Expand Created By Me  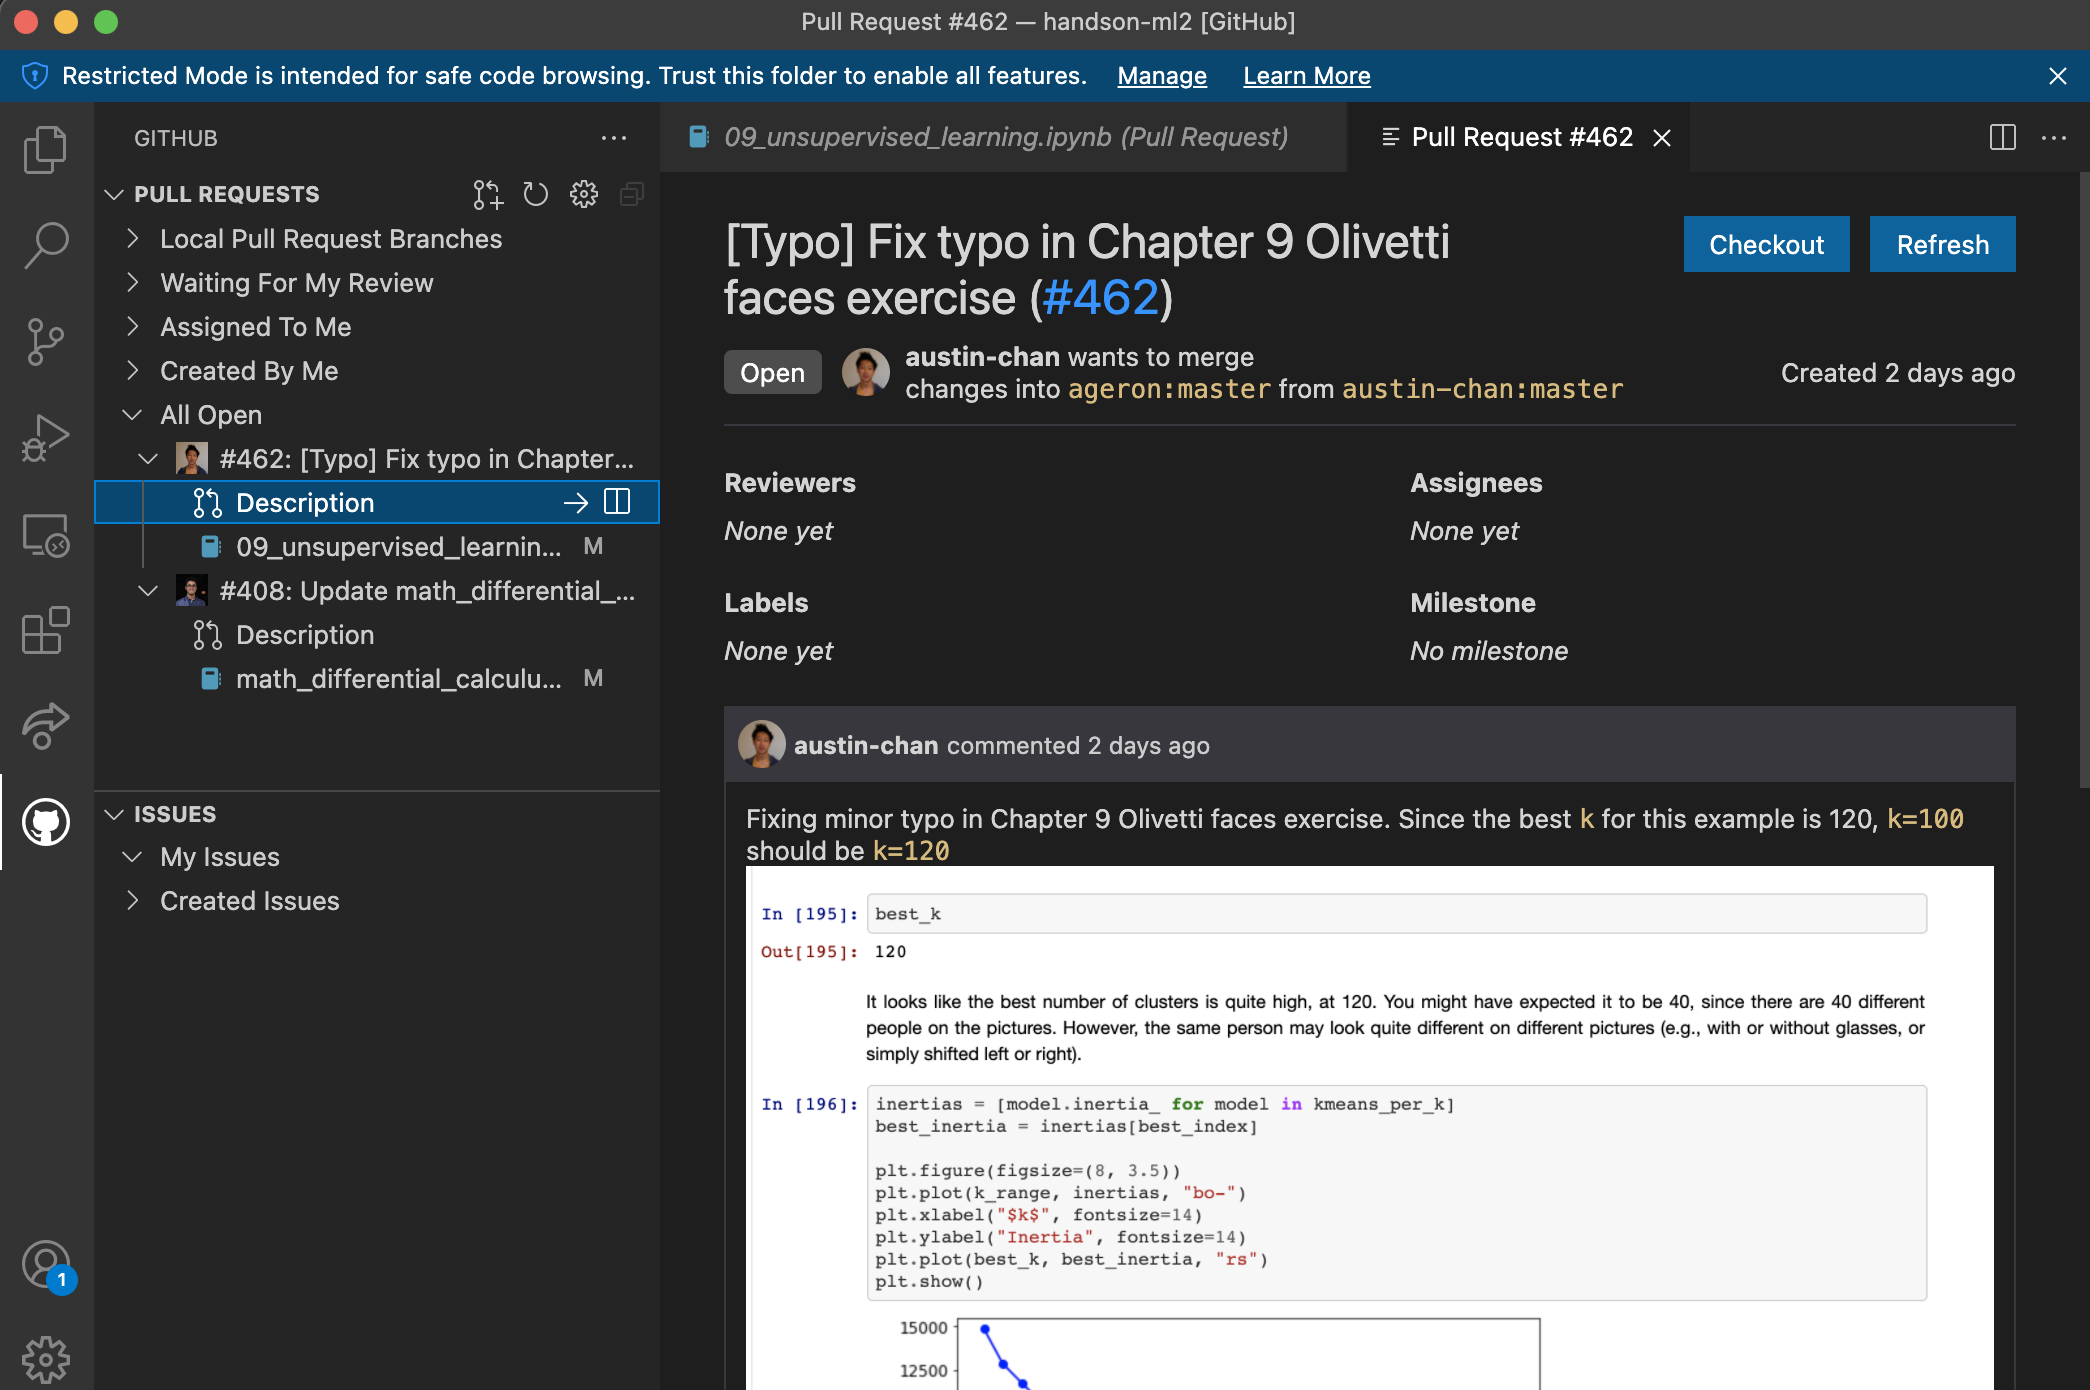(132, 371)
